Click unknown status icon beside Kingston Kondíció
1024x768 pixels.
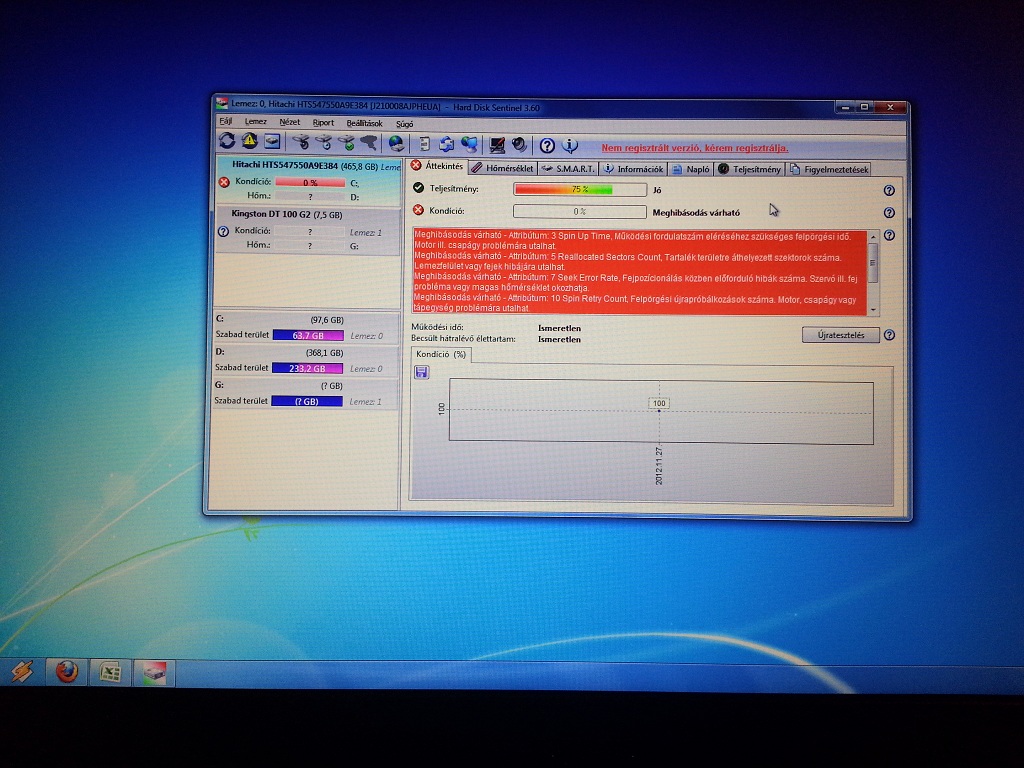[x=223, y=231]
